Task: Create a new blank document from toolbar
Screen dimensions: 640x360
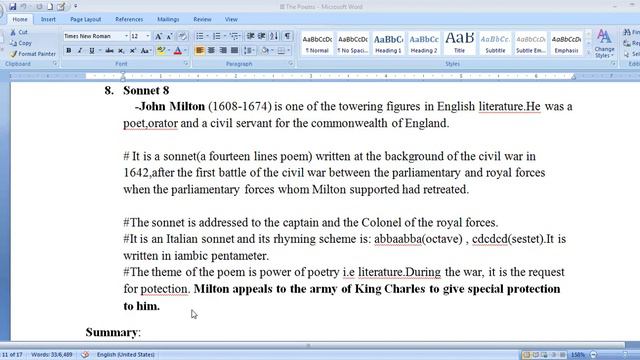Action: (x=50, y=7)
